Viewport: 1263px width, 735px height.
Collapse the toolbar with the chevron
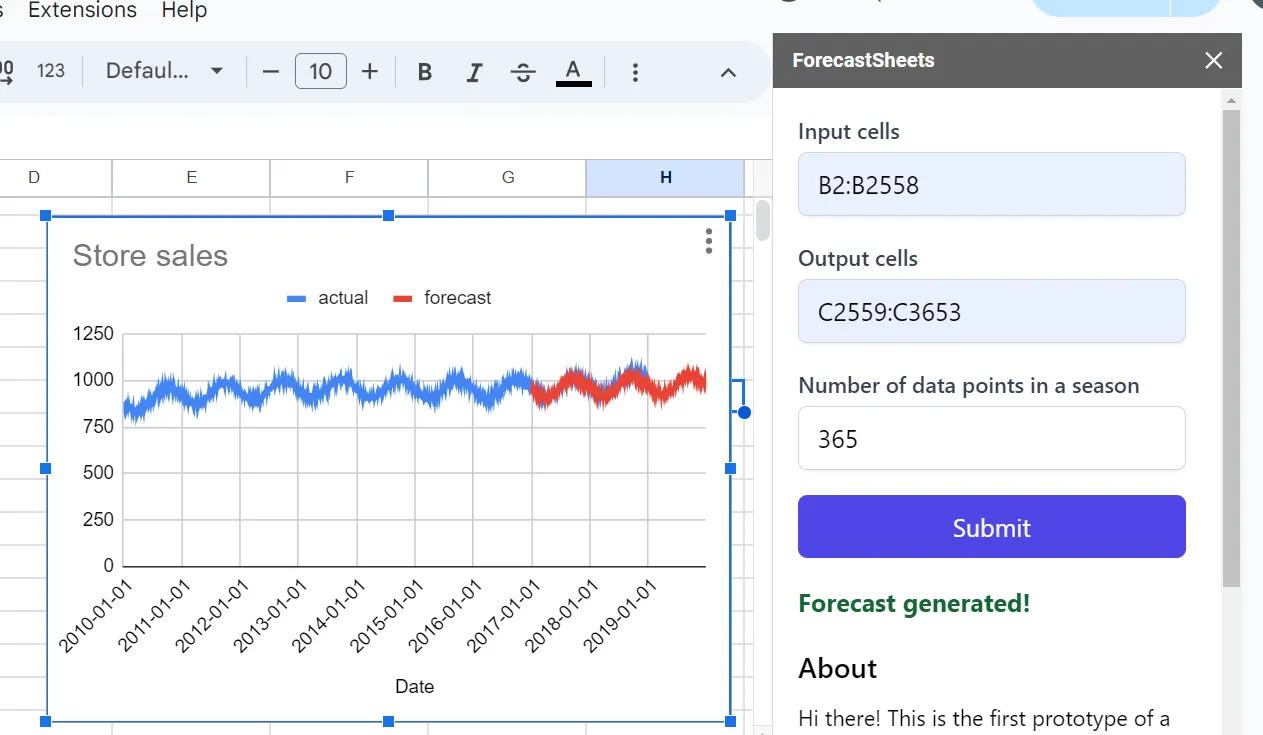click(728, 71)
